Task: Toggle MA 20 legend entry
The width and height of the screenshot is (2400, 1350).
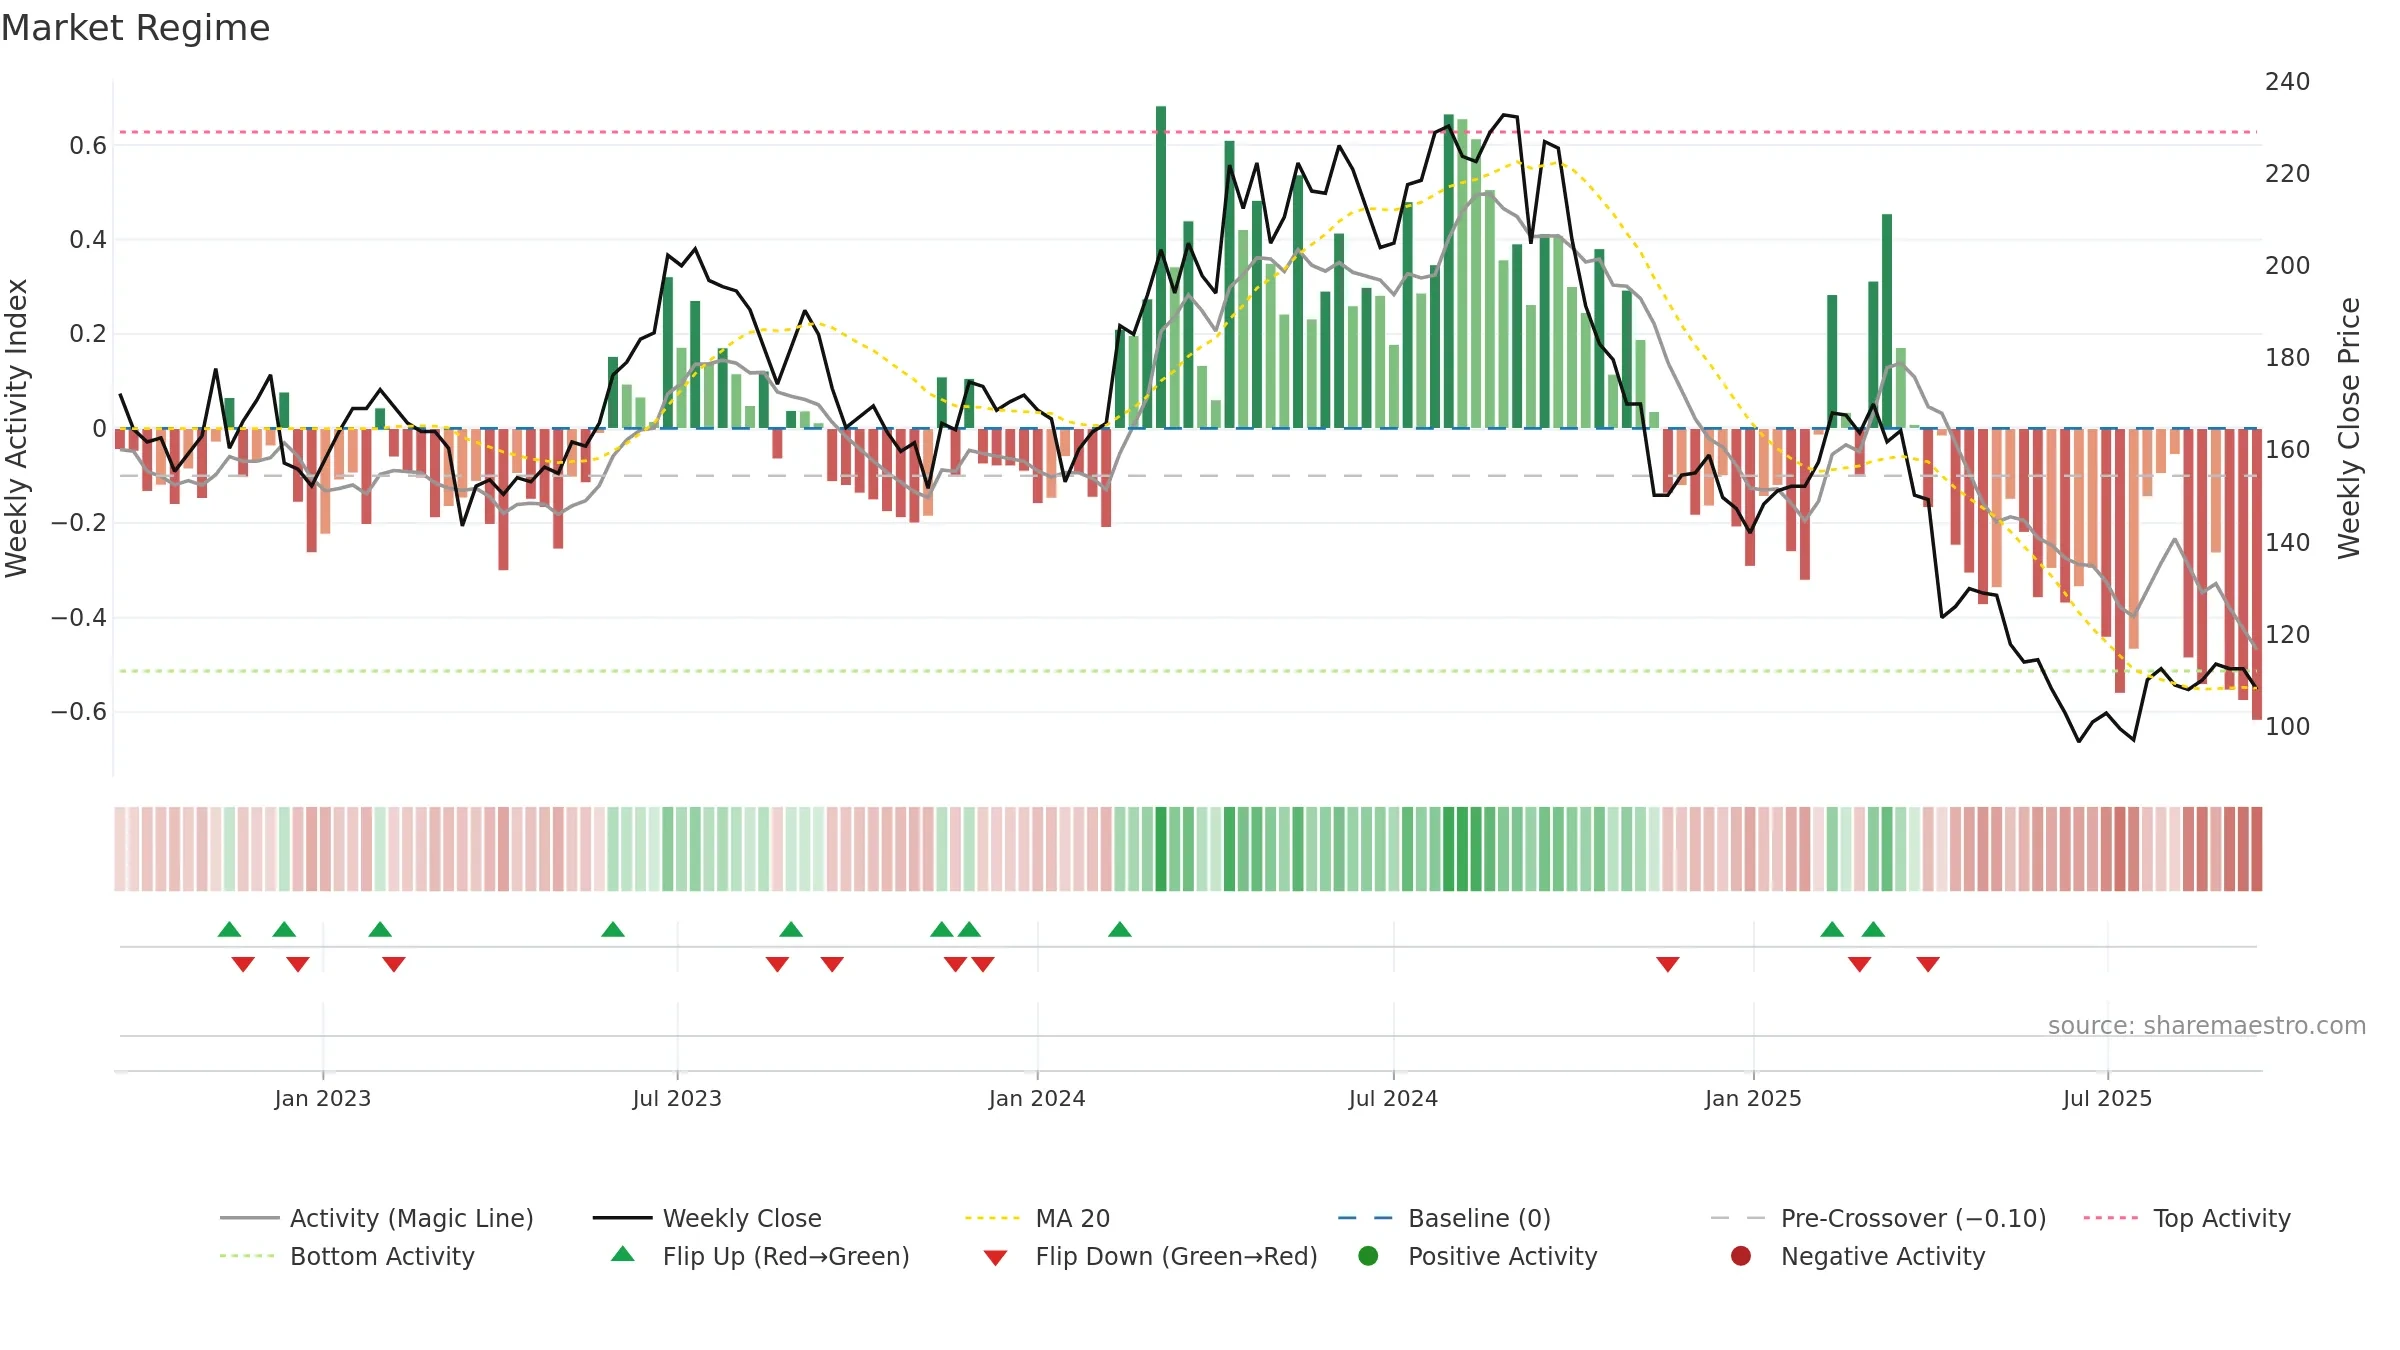Action: point(1037,1218)
